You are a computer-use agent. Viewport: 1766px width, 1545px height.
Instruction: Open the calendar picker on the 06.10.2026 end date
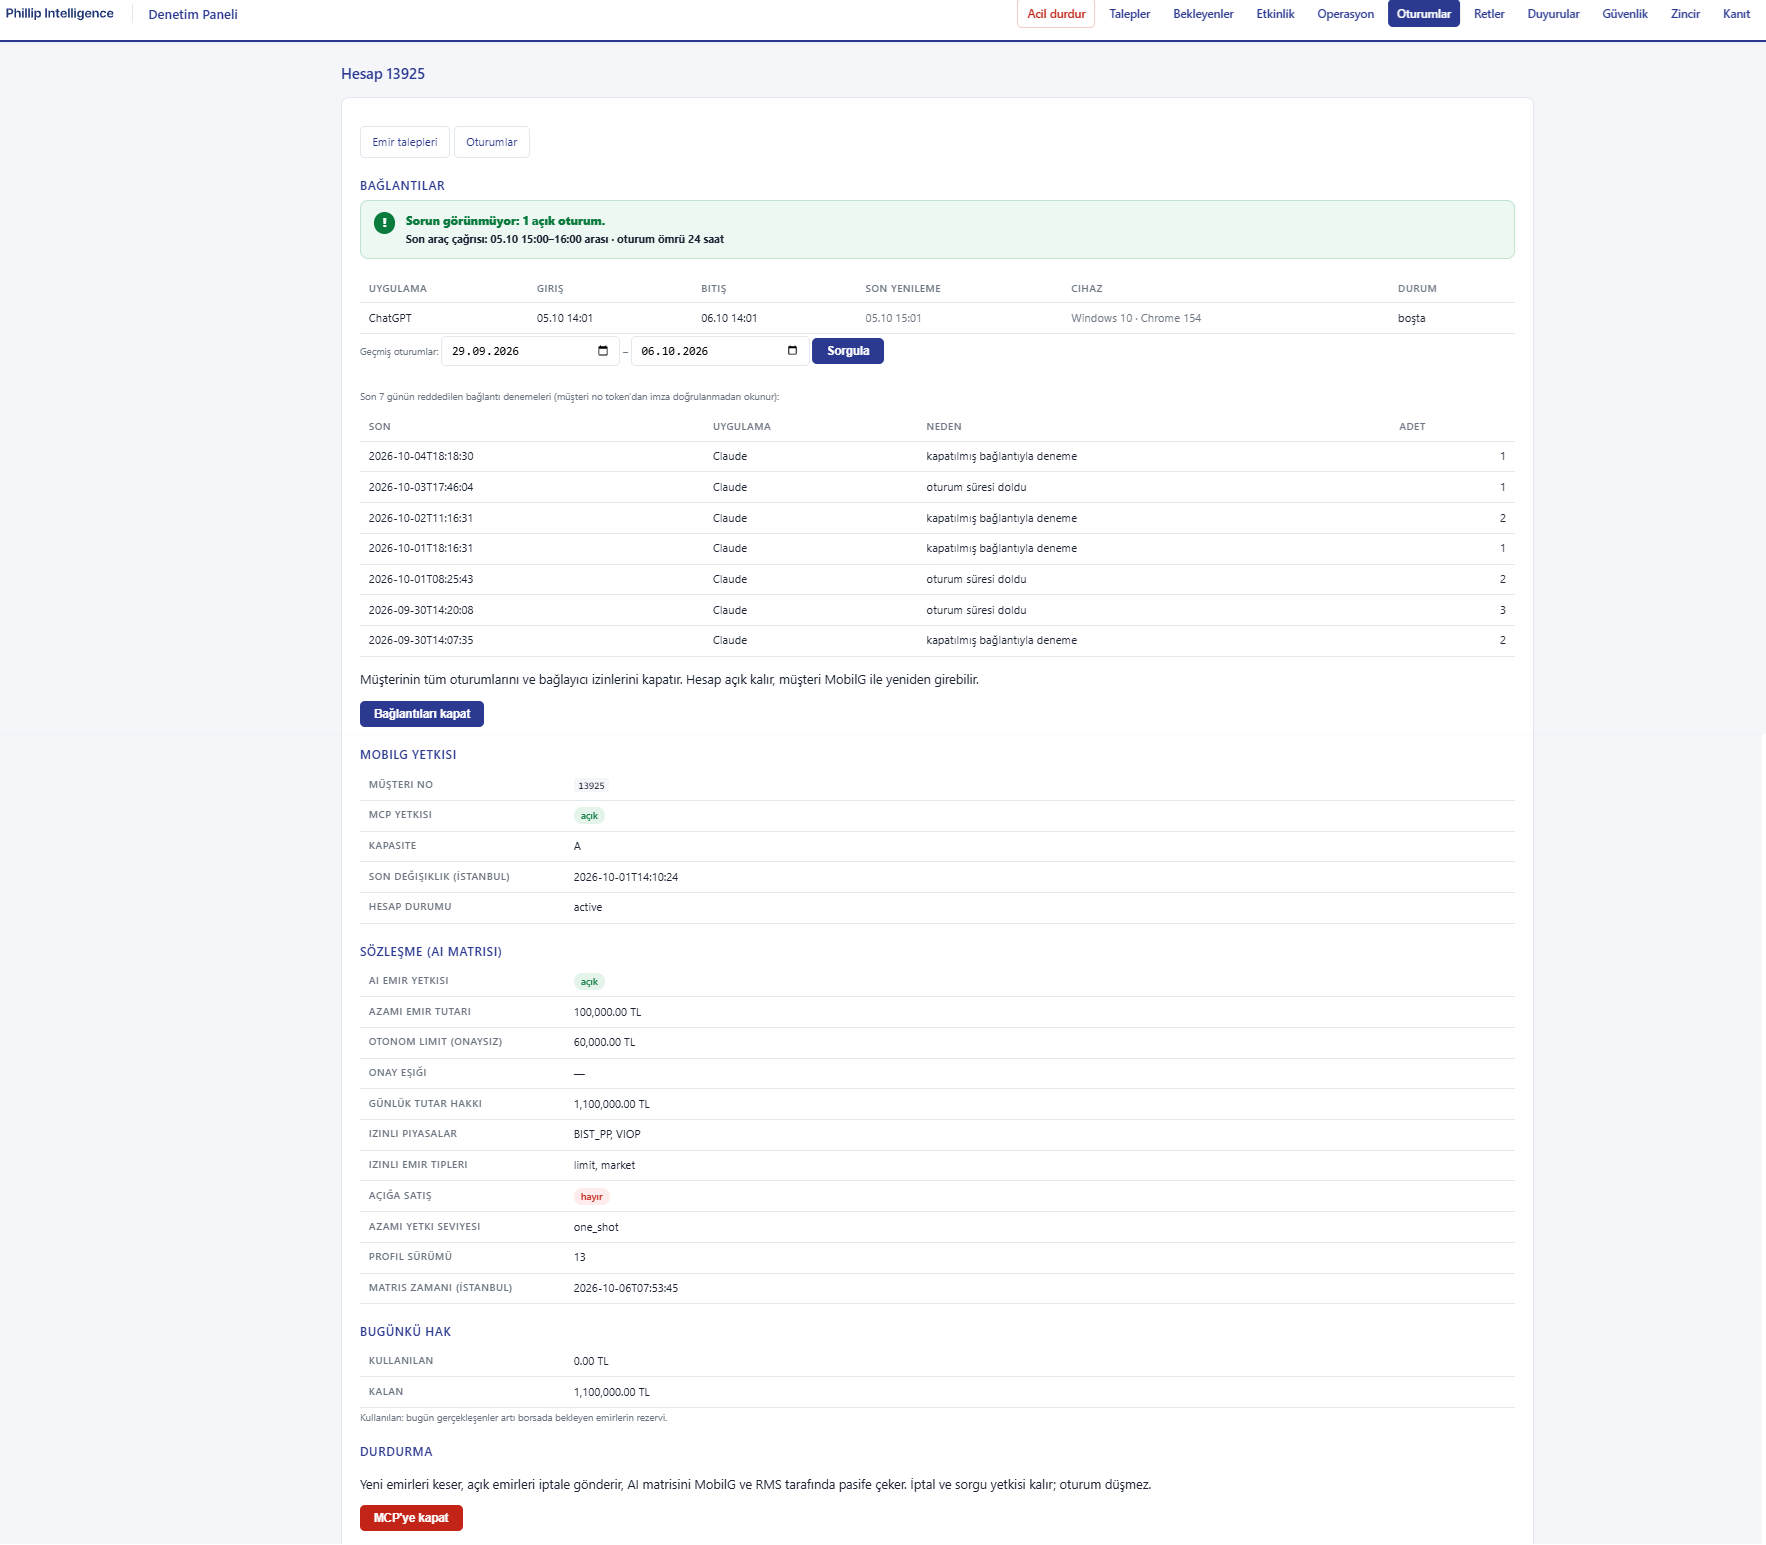pos(792,351)
